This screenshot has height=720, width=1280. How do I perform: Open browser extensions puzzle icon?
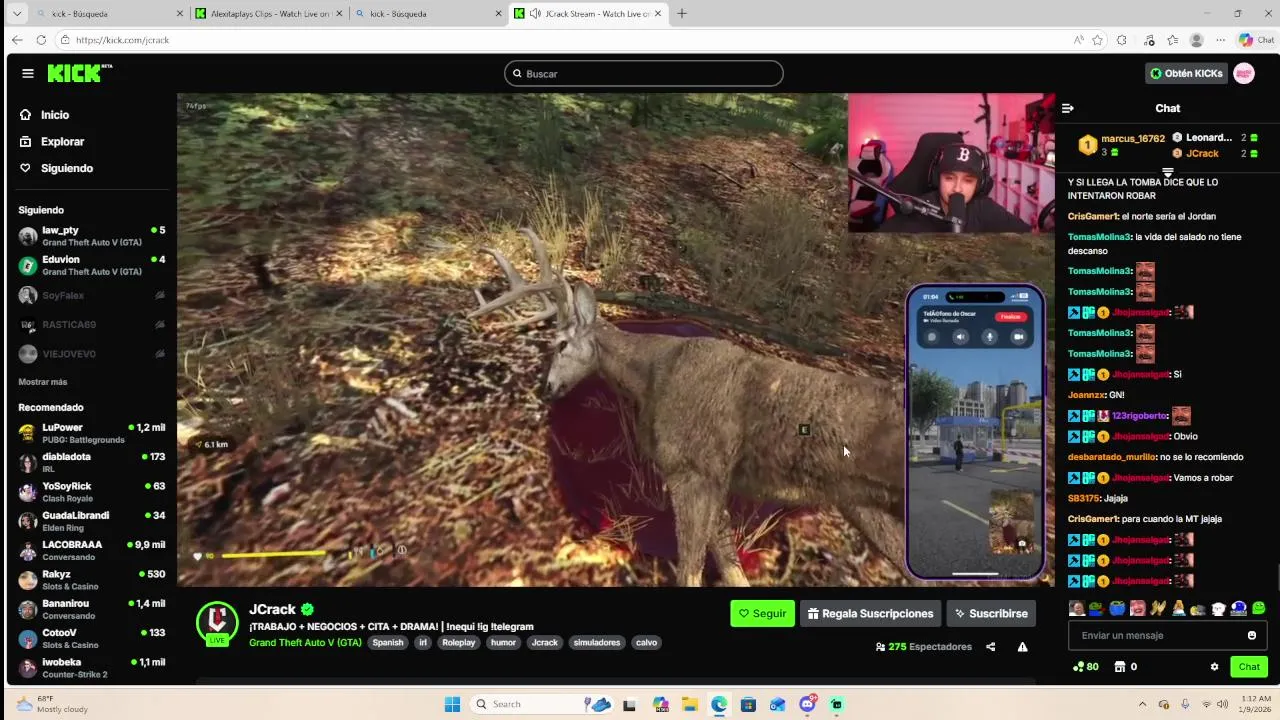click(x=1122, y=40)
